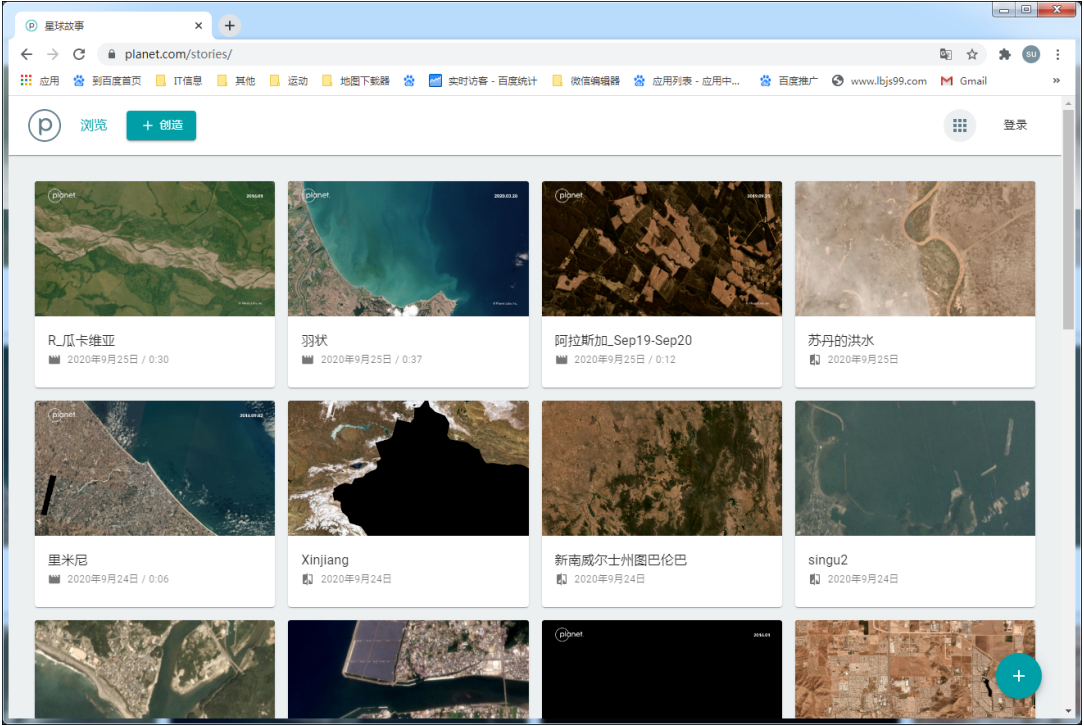Click the 登录 login link

pos(1015,125)
